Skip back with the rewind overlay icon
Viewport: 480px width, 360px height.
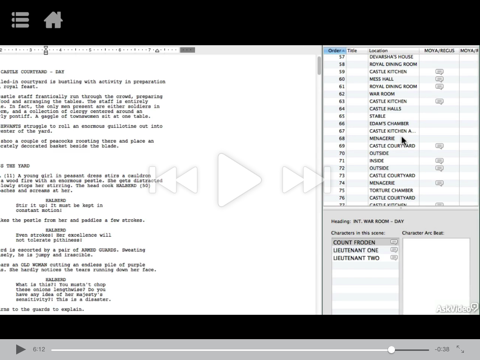pyautogui.click(x=173, y=180)
